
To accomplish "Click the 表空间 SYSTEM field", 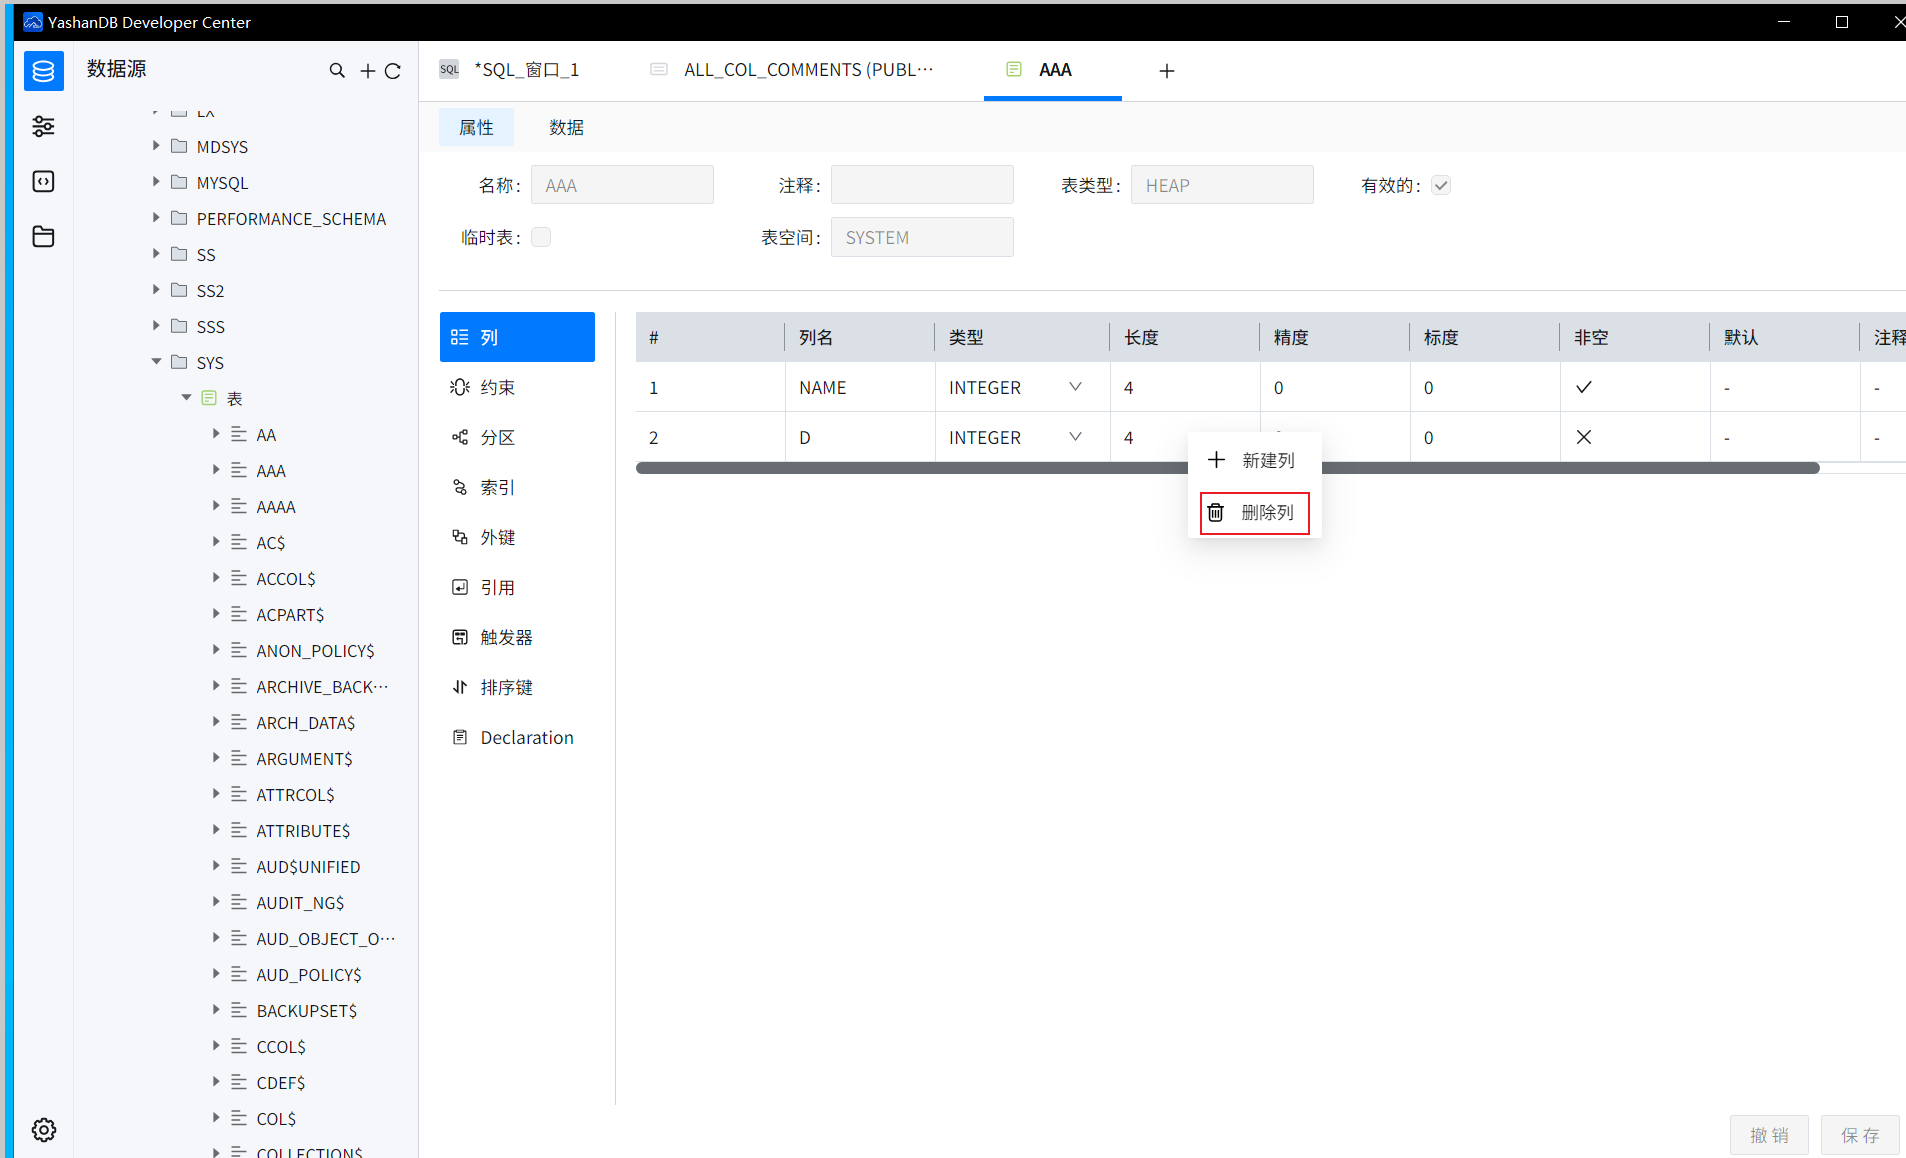I will click(x=922, y=237).
